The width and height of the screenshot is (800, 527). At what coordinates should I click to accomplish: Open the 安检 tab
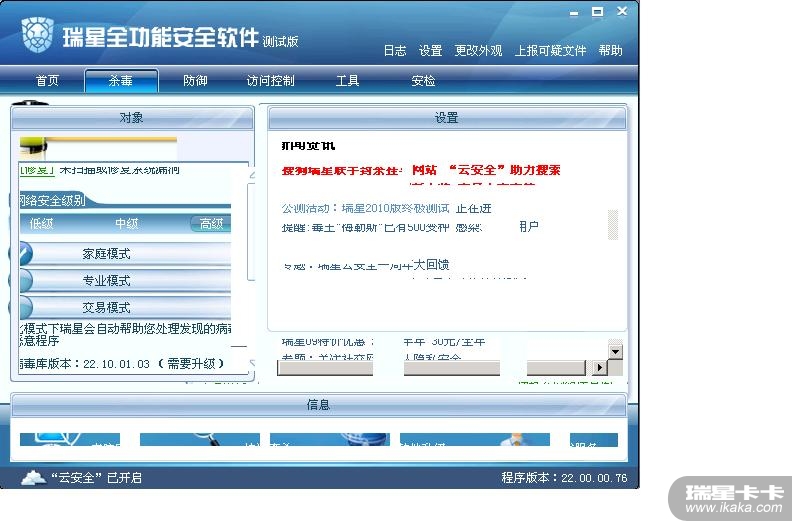click(x=423, y=81)
